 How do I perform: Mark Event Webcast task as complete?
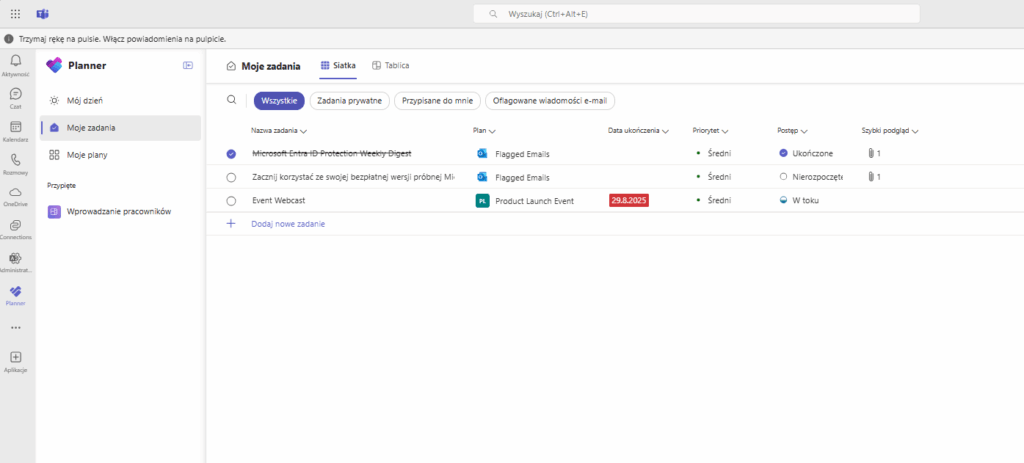click(231, 201)
